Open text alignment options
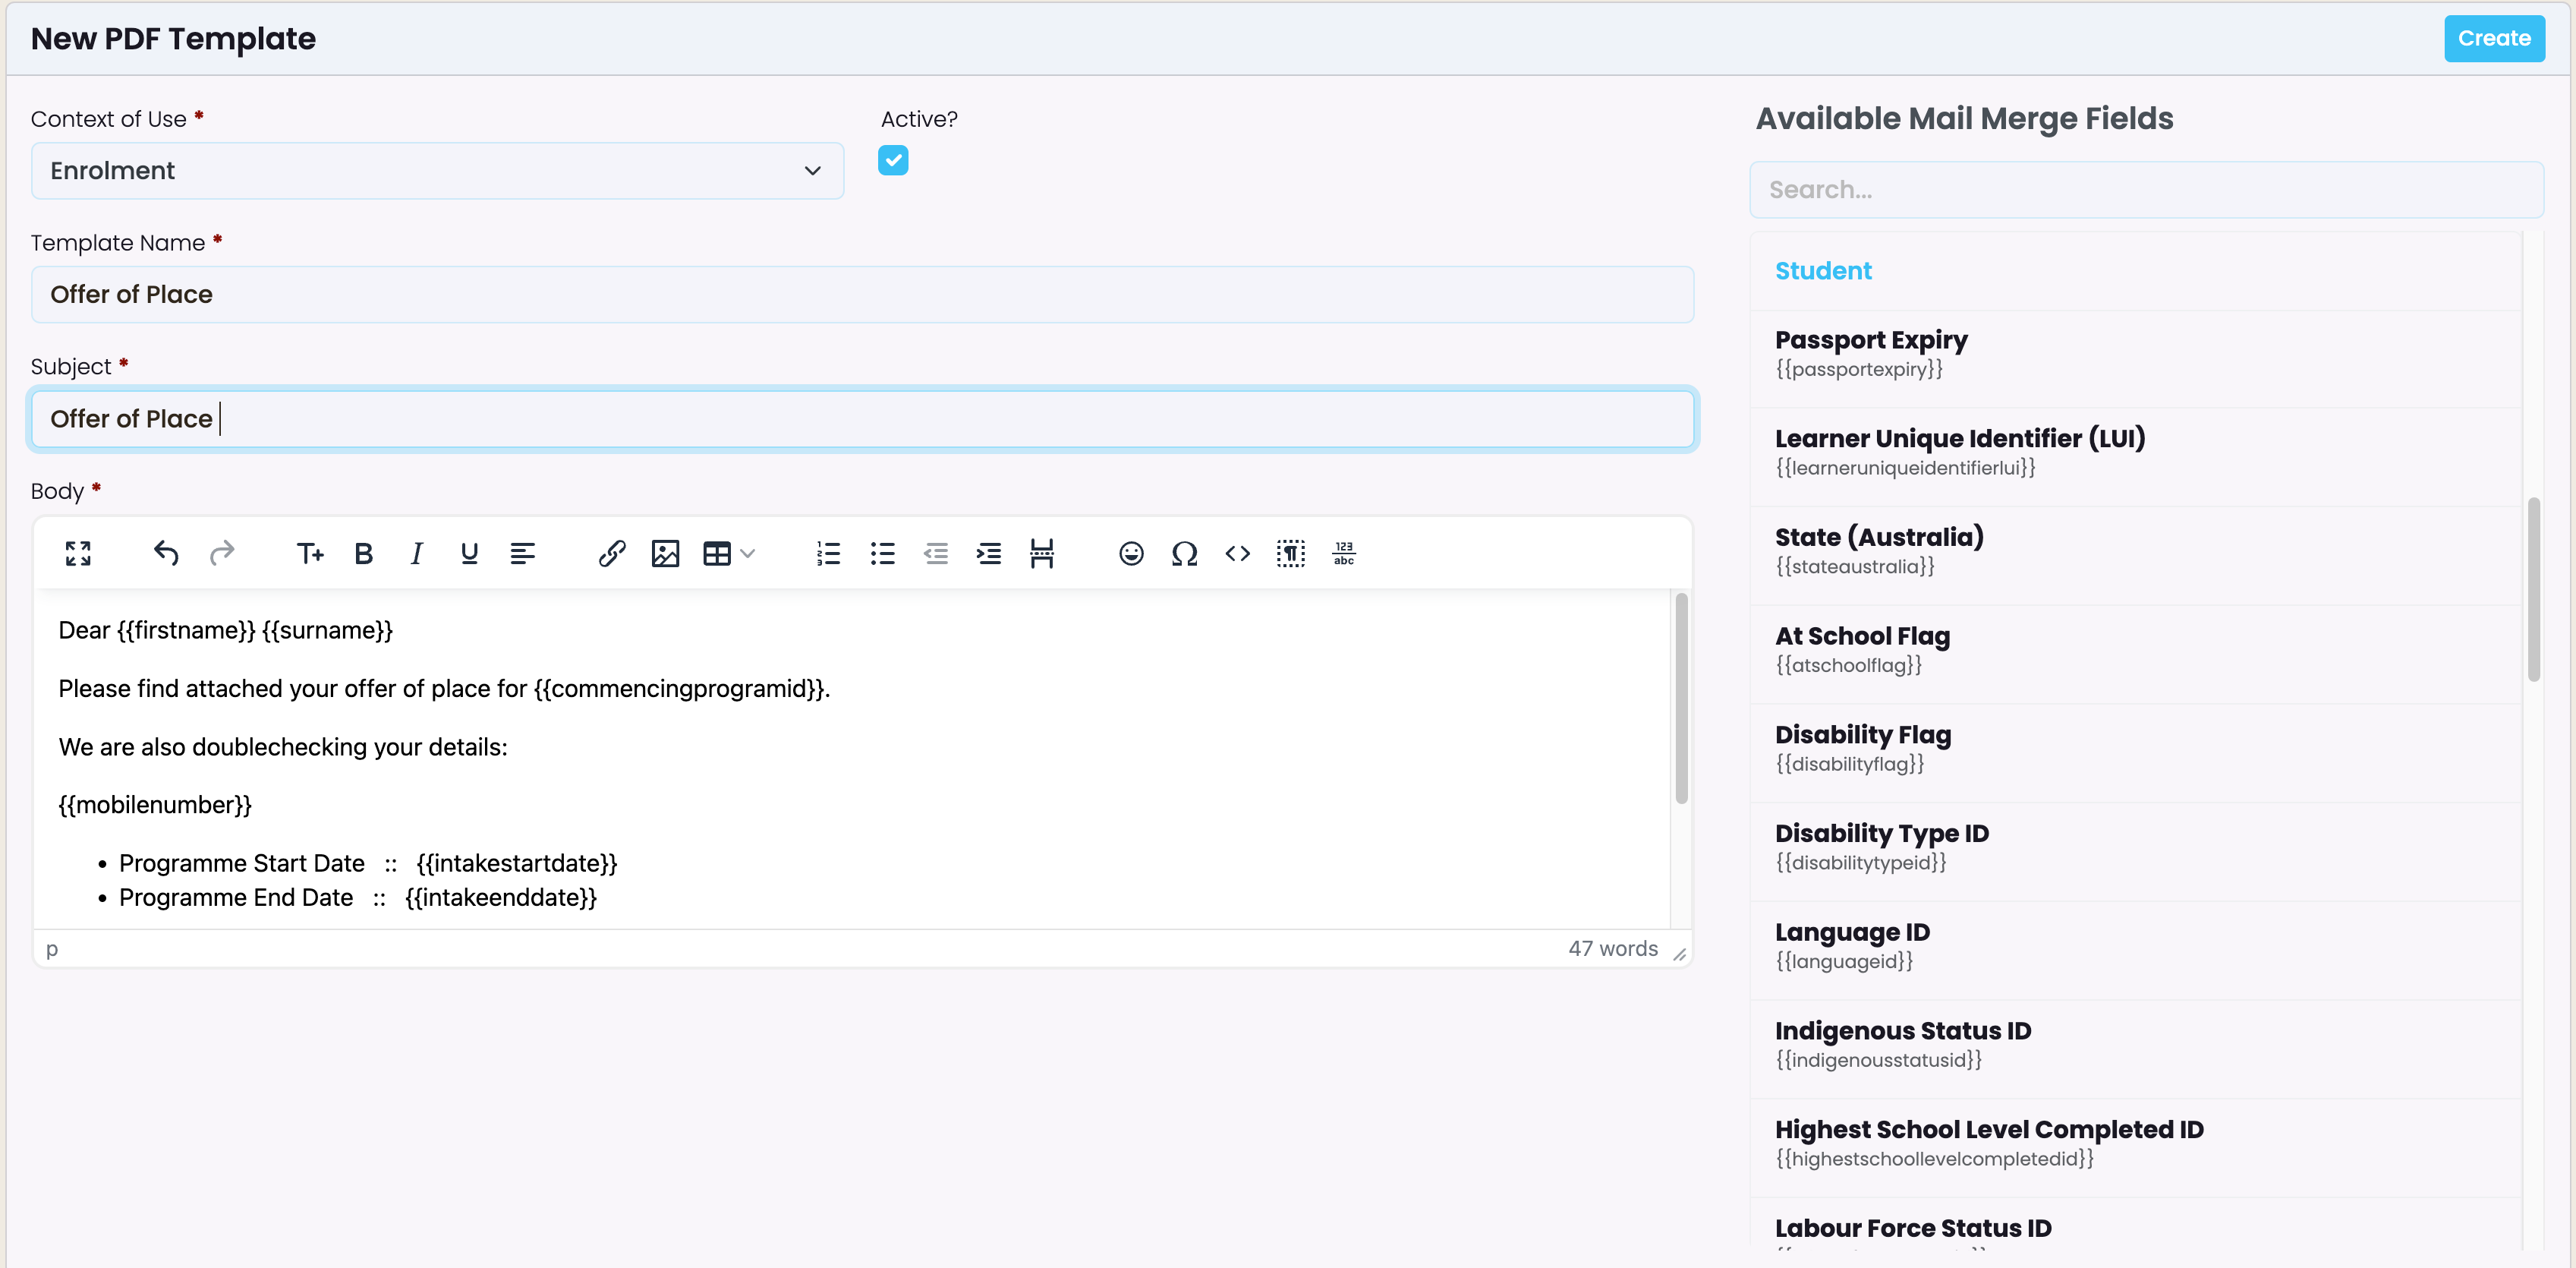 pyautogui.click(x=522, y=553)
